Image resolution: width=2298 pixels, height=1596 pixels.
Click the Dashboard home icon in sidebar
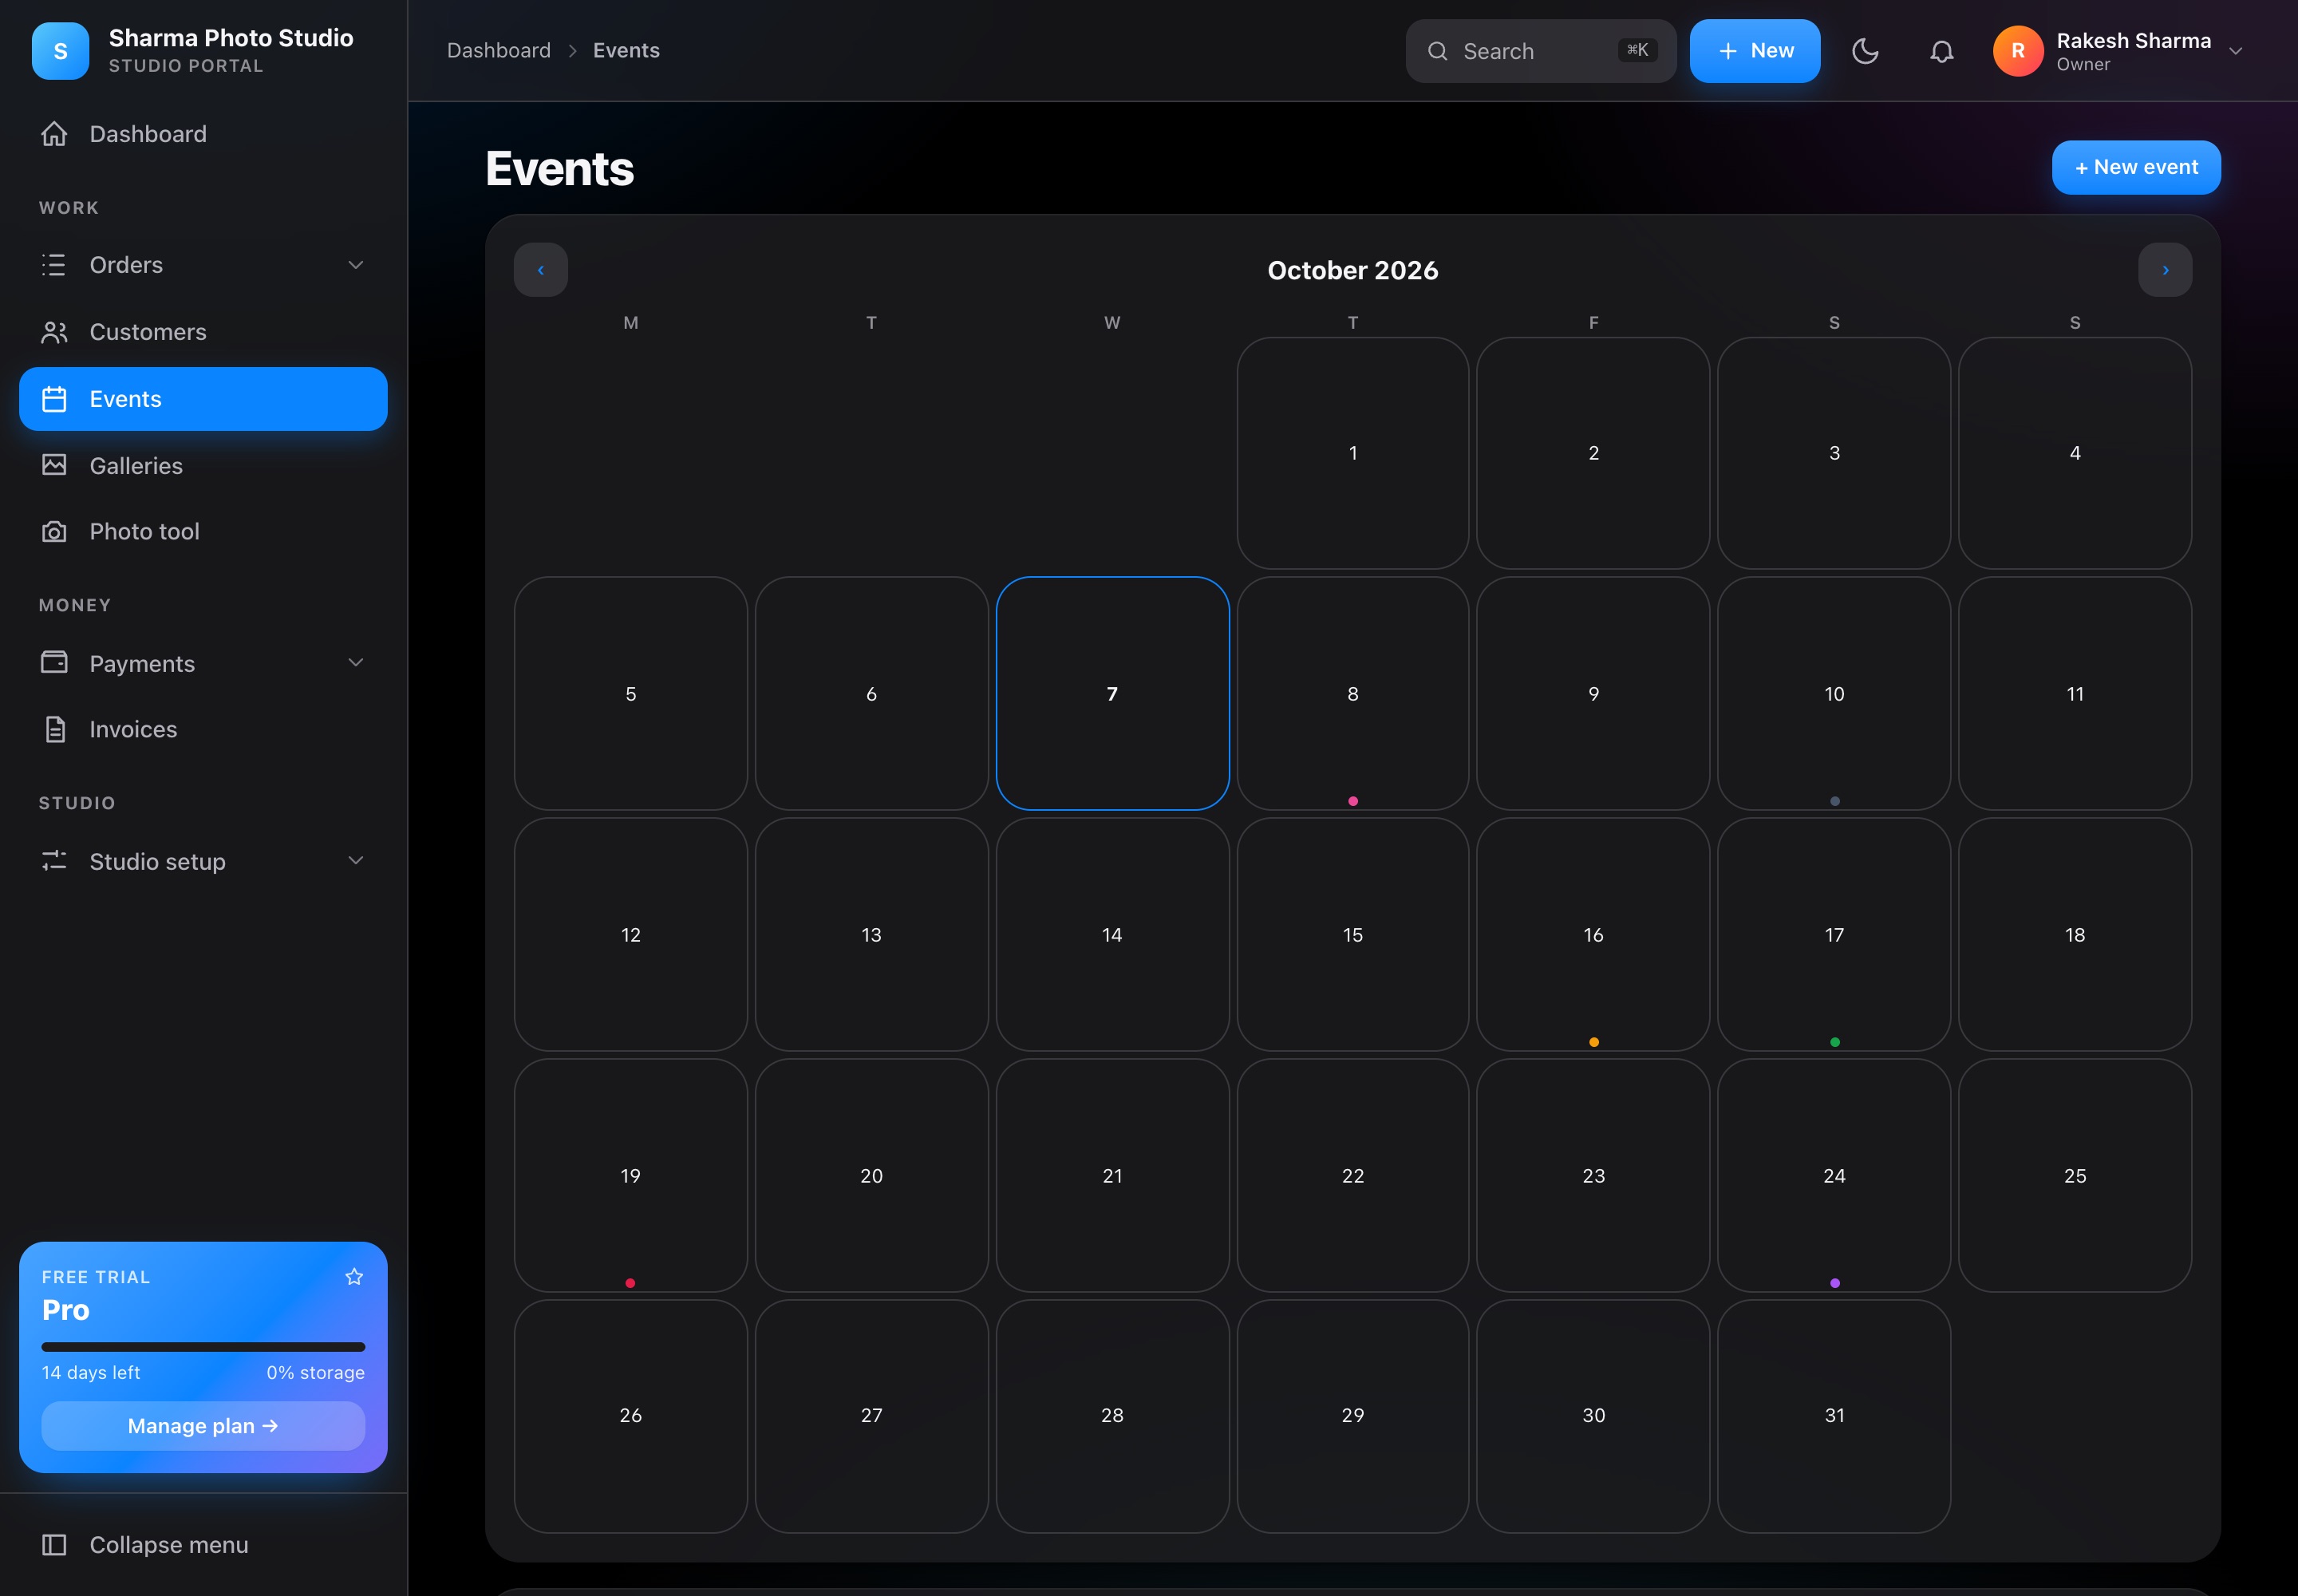pyautogui.click(x=54, y=134)
